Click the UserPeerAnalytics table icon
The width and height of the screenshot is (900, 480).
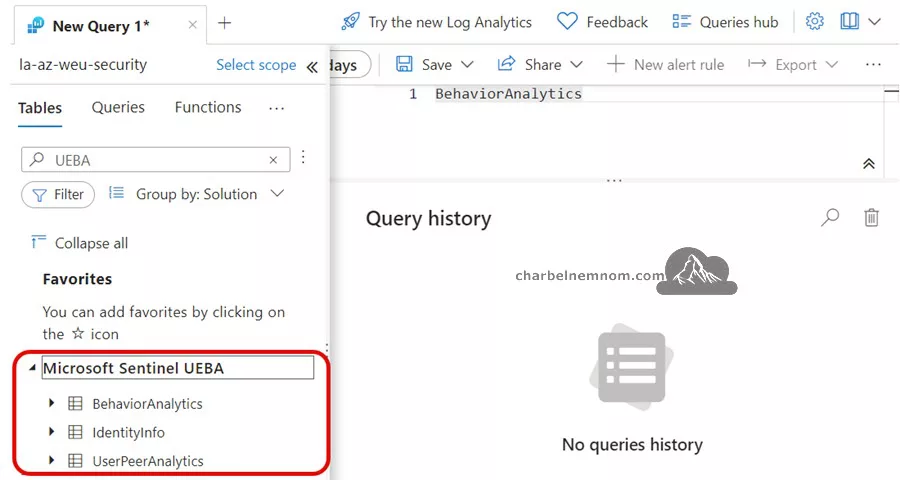(x=75, y=460)
